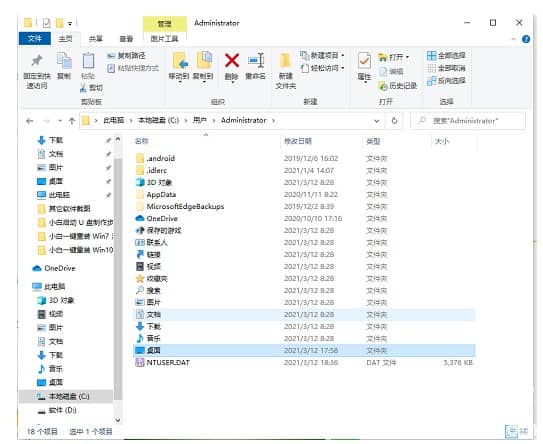The image size is (543, 444).
Task: Click the Forward navigation arrow
Action: coord(47,121)
